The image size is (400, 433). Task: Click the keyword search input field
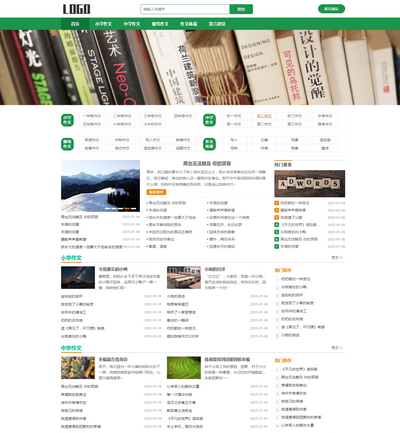(x=185, y=9)
